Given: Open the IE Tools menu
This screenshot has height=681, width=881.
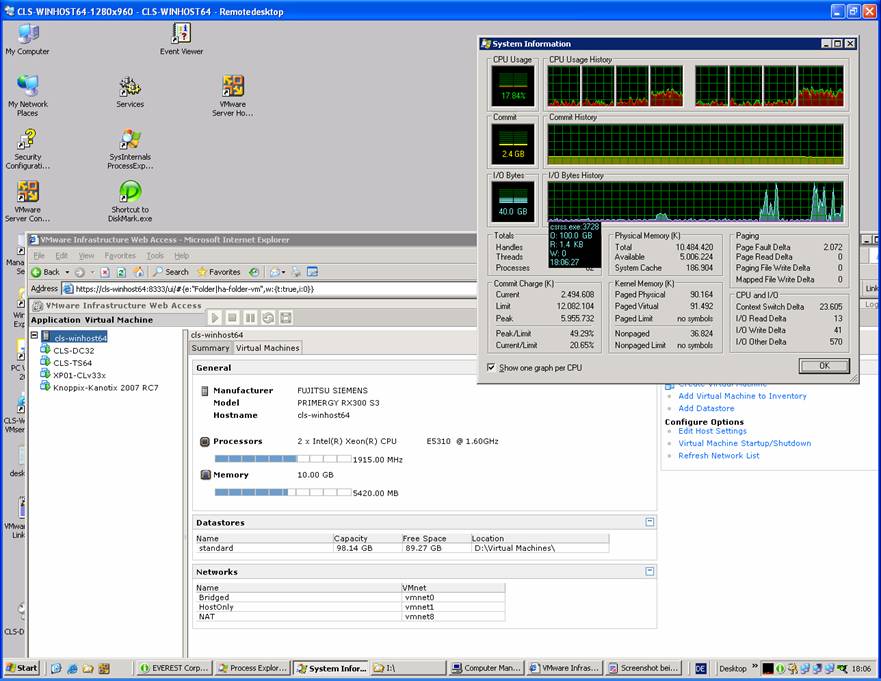Looking at the screenshot, I should click(155, 256).
